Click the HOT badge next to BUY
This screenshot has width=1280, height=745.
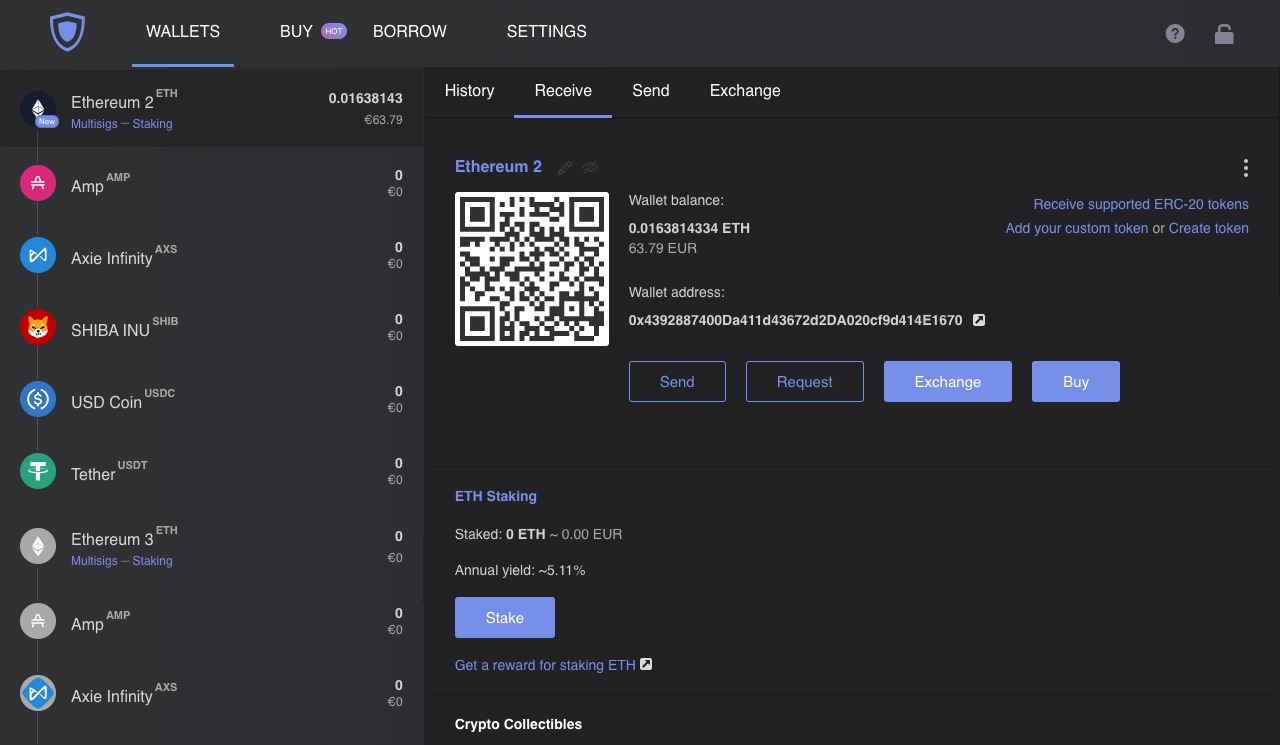(334, 31)
